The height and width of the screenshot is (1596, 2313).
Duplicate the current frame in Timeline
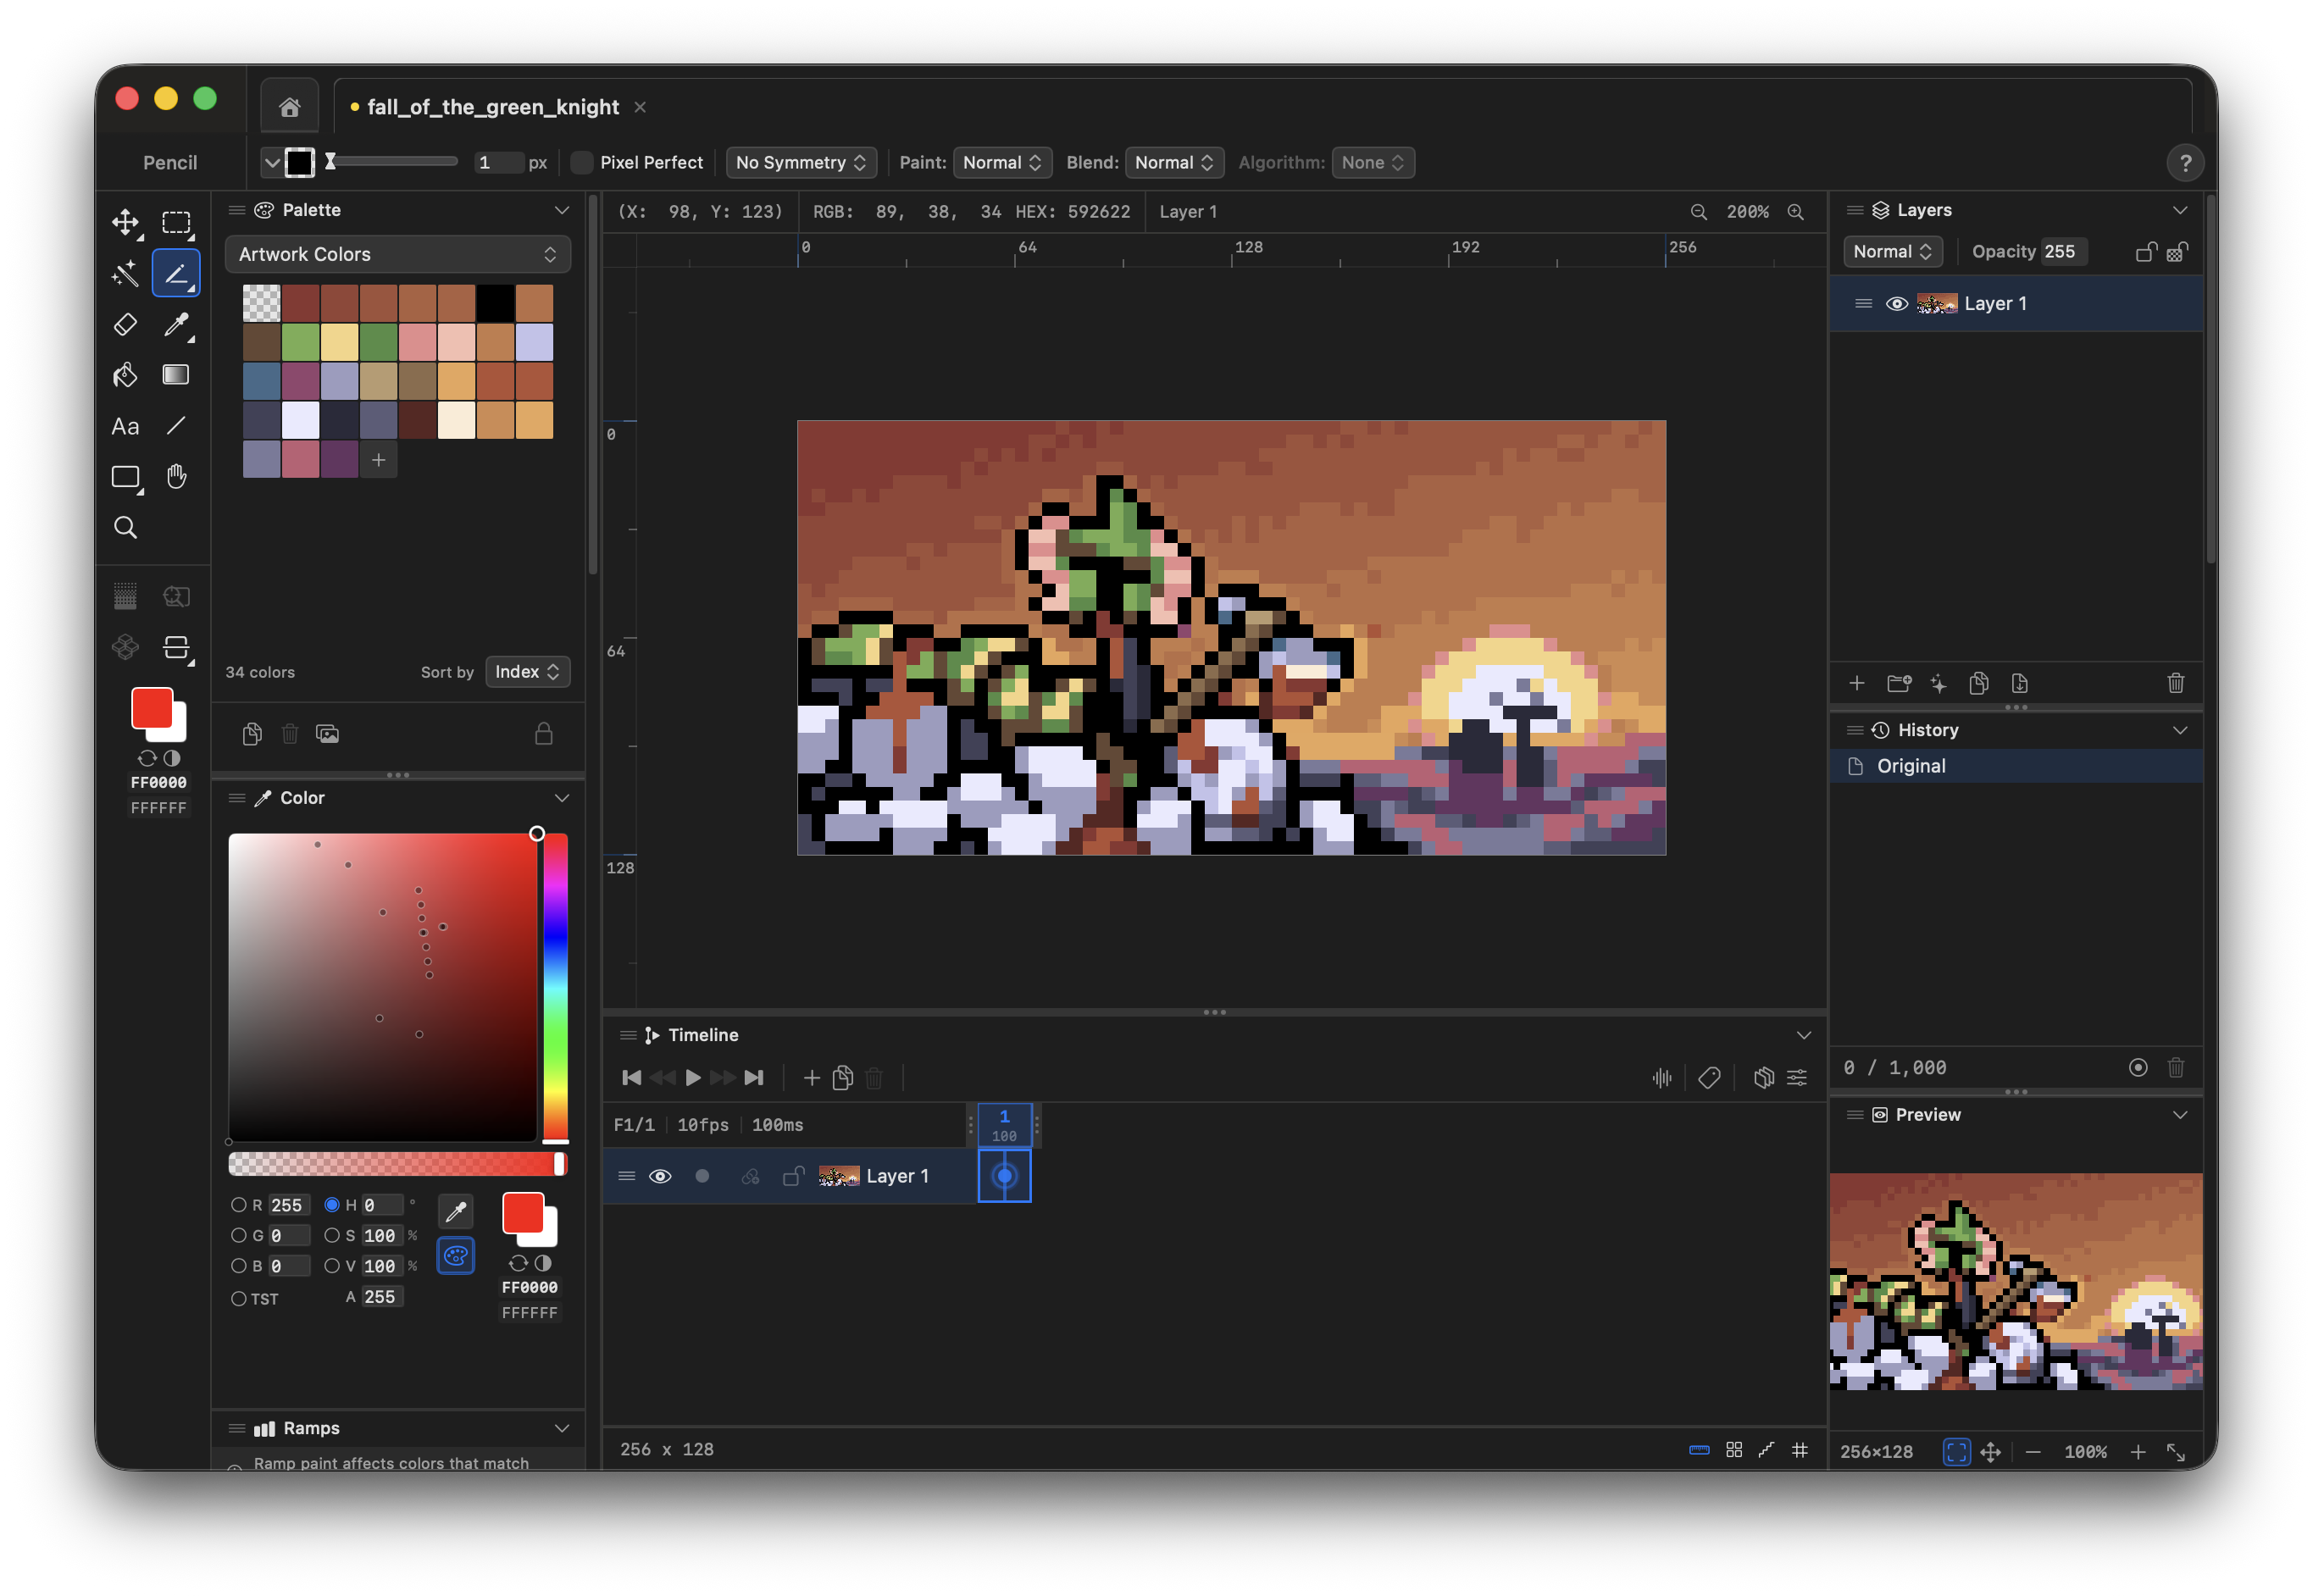pos(843,1078)
